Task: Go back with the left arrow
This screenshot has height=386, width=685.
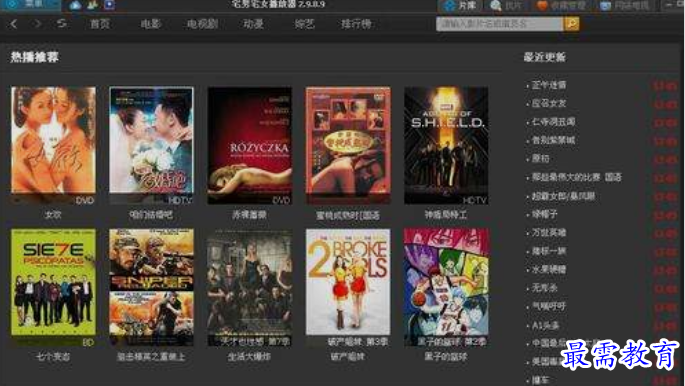Action: [x=14, y=24]
